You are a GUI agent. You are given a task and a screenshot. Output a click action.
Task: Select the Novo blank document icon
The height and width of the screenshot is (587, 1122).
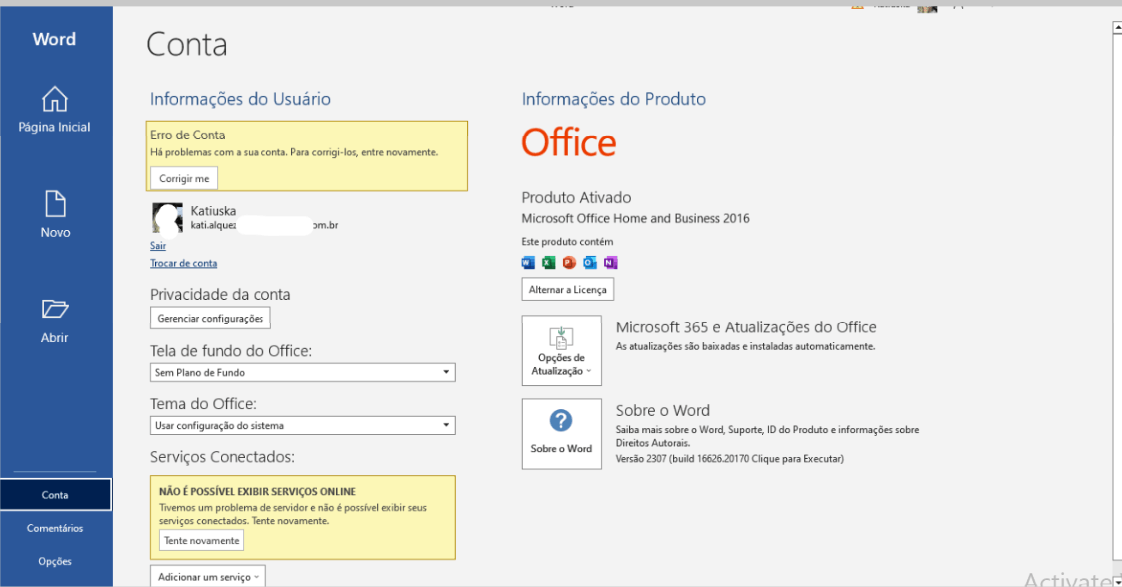pyautogui.click(x=55, y=204)
